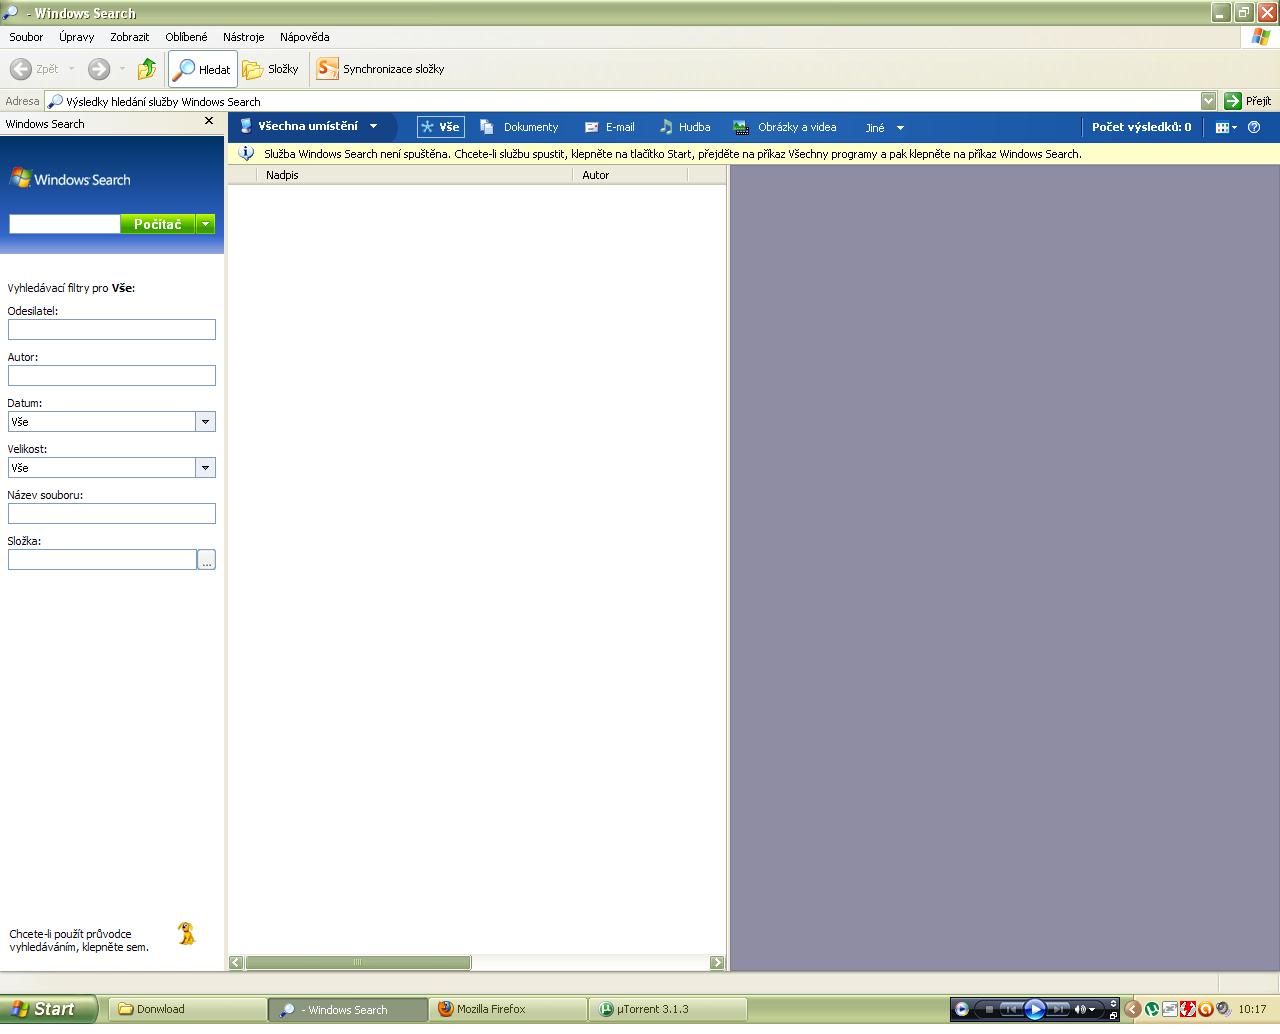Open the Zobrazit menu
This screenshot has height=1034, width=1280.
coord(129,37)
